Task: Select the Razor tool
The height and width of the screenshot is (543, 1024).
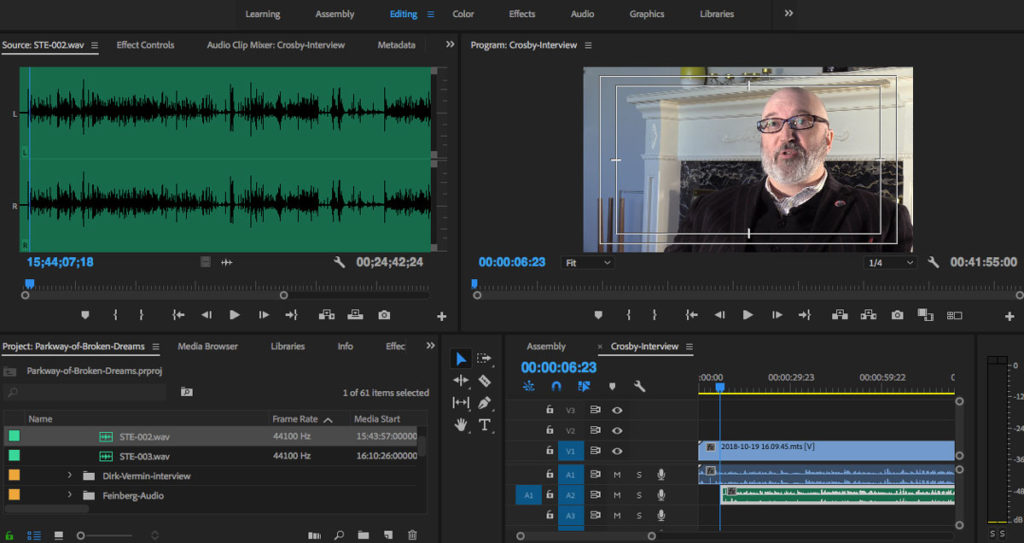Action: click(484, 380)
